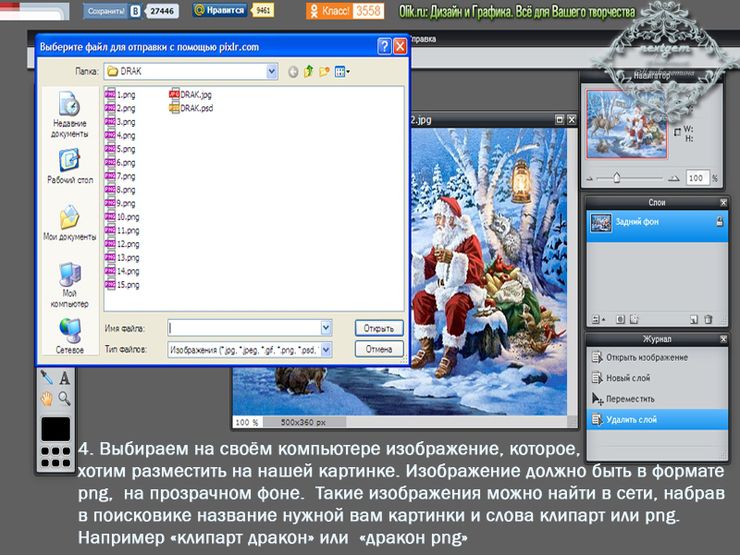Click the Открыть button in the dialog
Image resolution: width=740 pixels, height=555 pixels.
379,328
